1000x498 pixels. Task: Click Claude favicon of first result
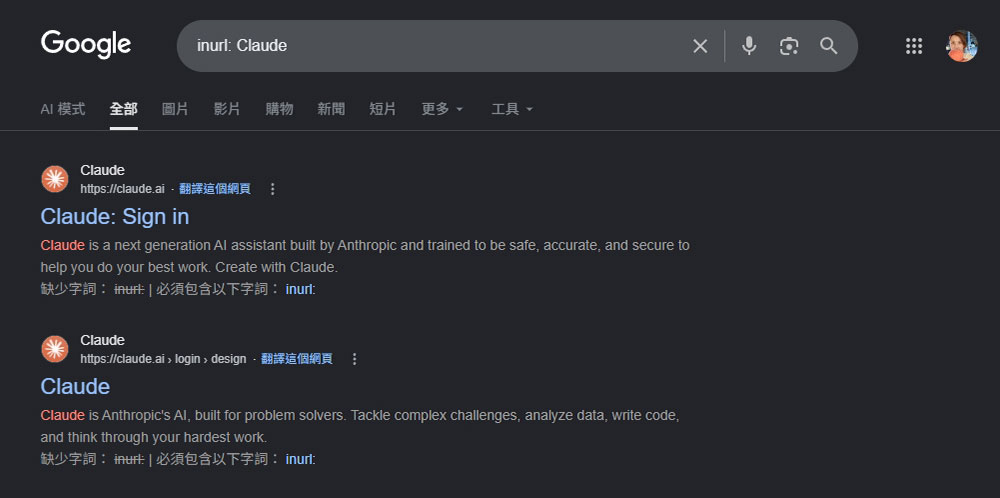point(55,179)
